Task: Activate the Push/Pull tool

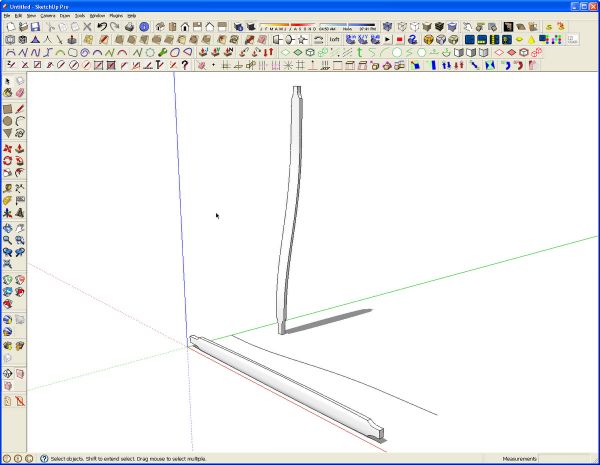Action: point(20,148)
